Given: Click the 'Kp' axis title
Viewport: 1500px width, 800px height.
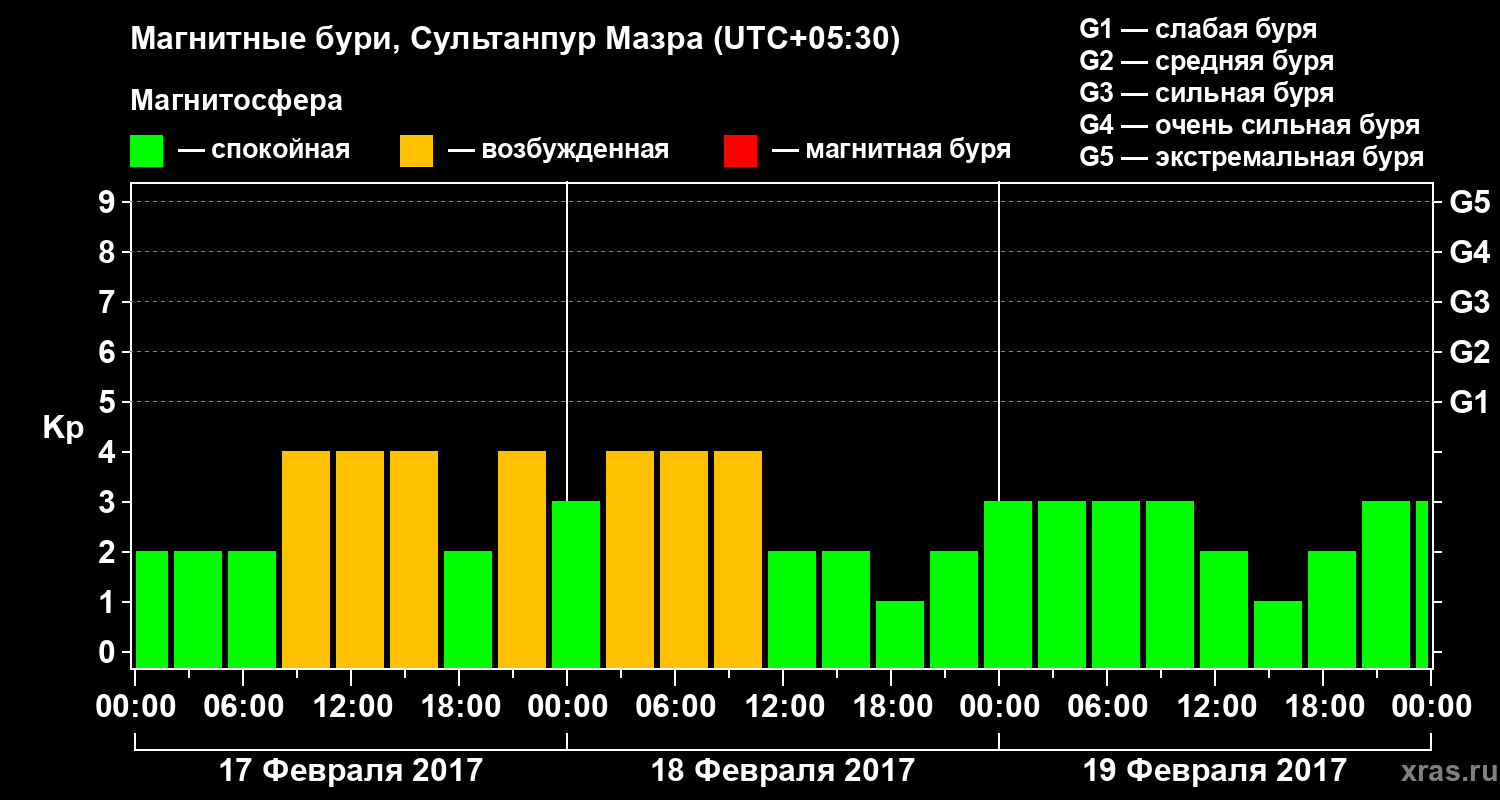Looking at the screenshot, I should click(x=63, y=427).
